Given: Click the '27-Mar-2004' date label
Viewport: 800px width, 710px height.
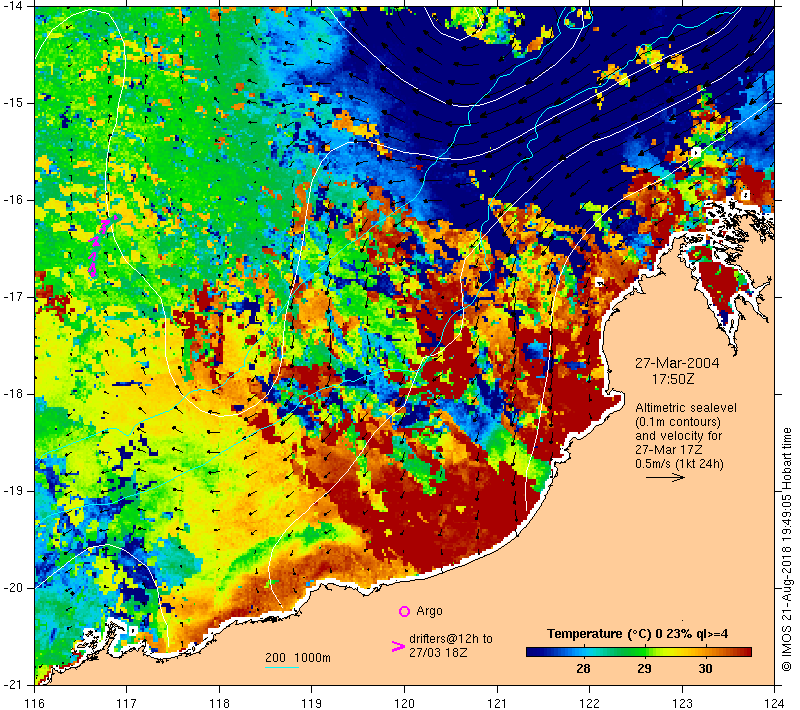Looking at the screenshot, I should pyautogui.click(x=677, y=363).
